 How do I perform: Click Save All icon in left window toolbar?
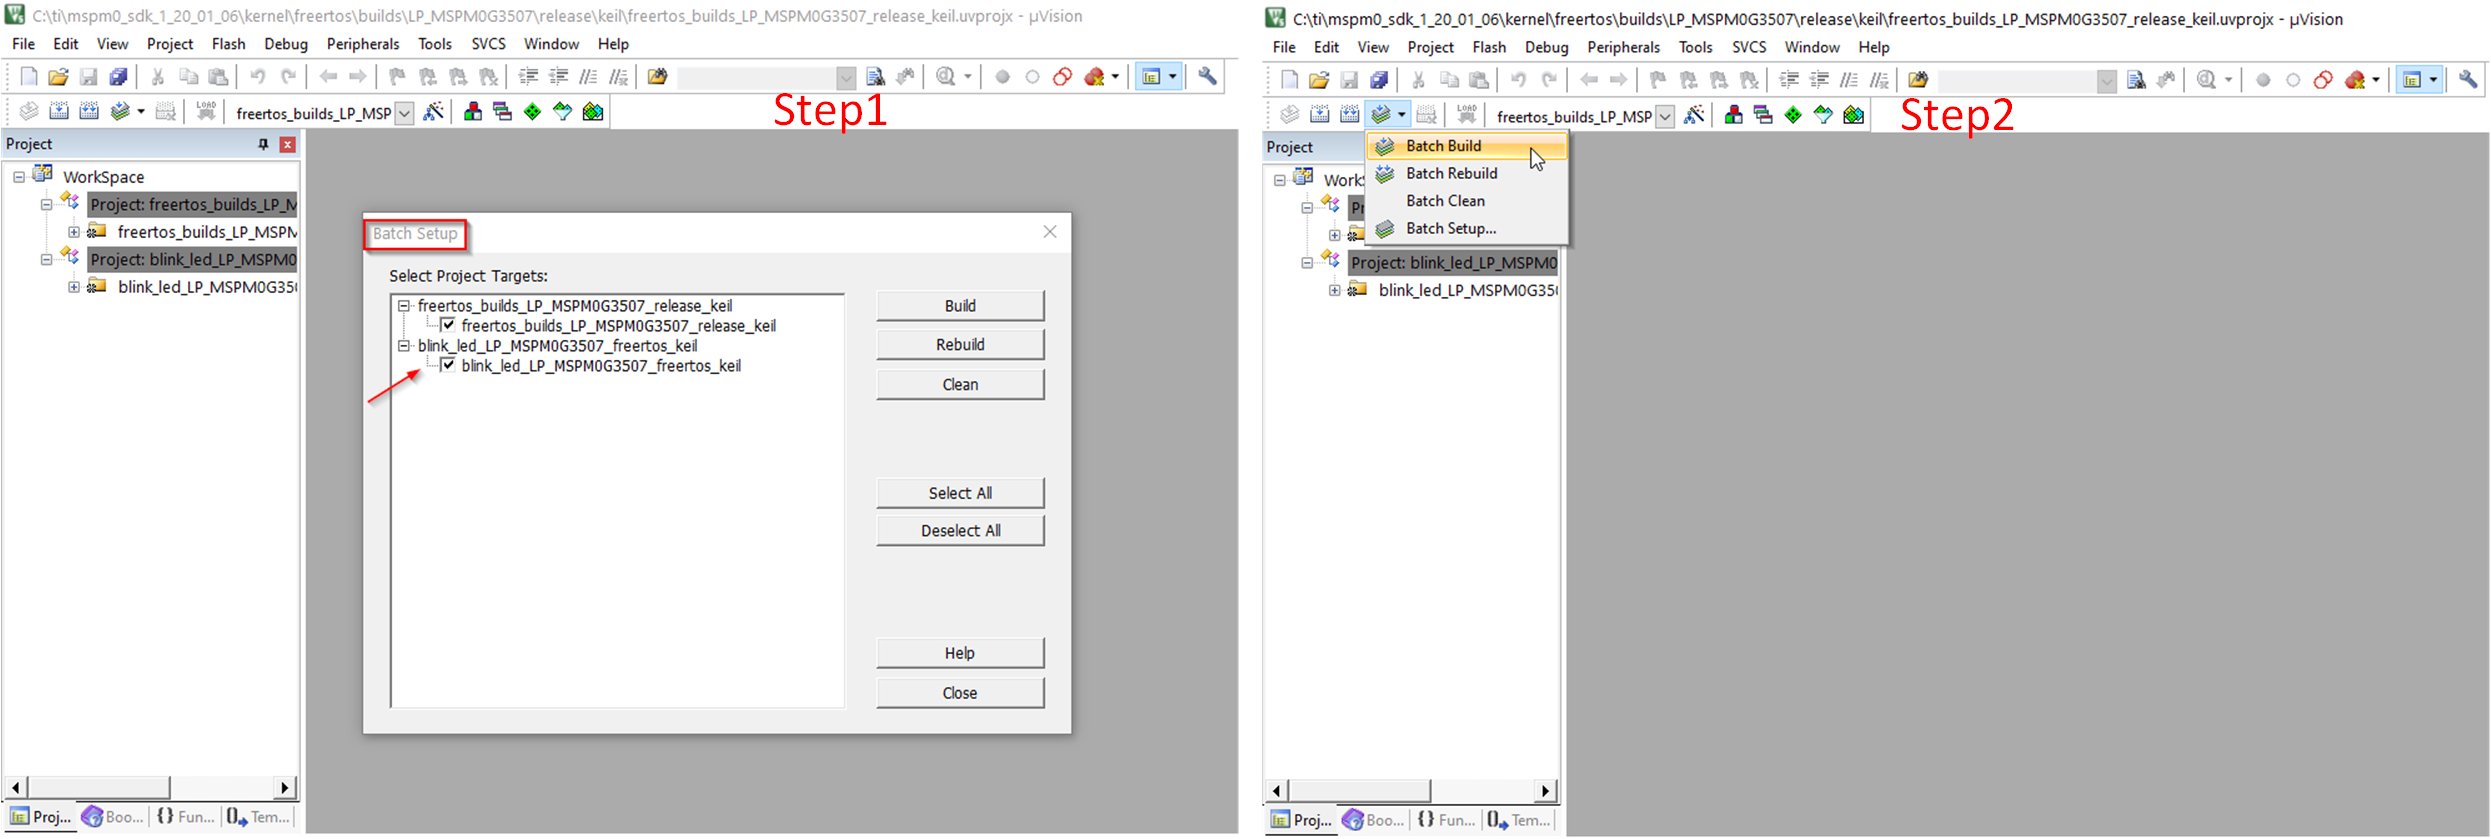click(118, 77)
